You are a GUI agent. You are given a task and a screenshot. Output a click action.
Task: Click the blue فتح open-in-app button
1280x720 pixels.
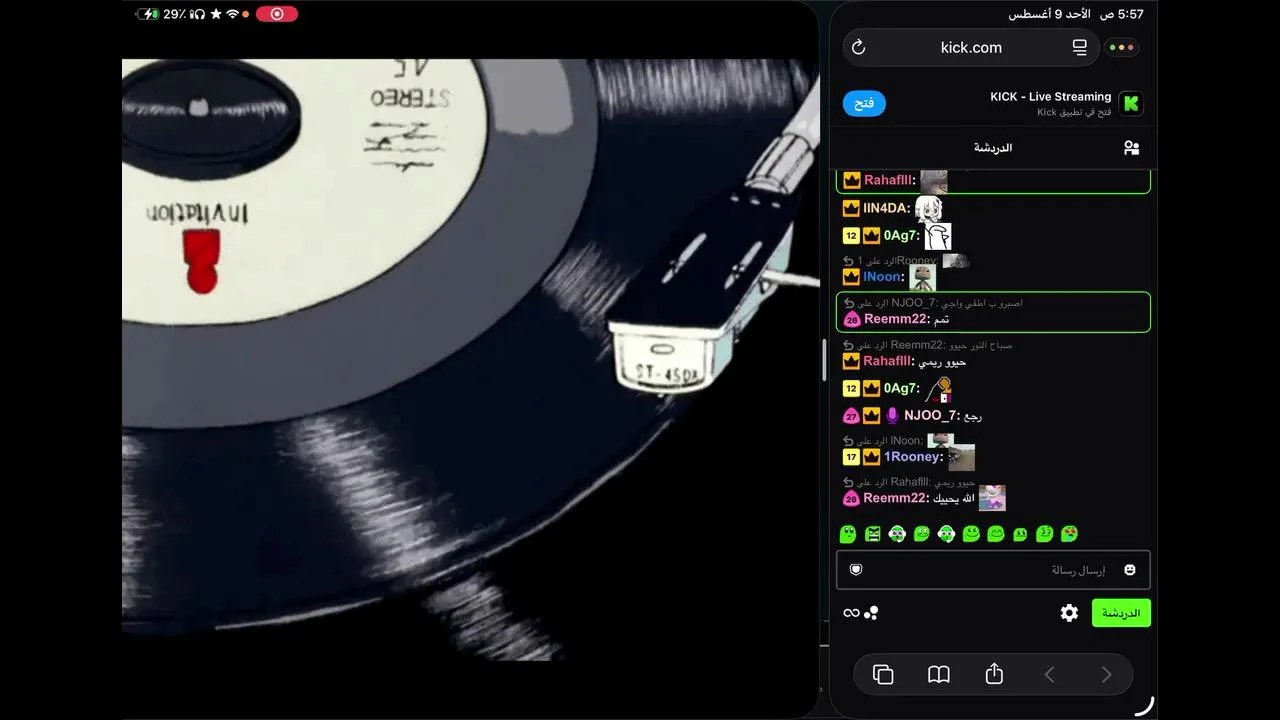pos(864,103)
